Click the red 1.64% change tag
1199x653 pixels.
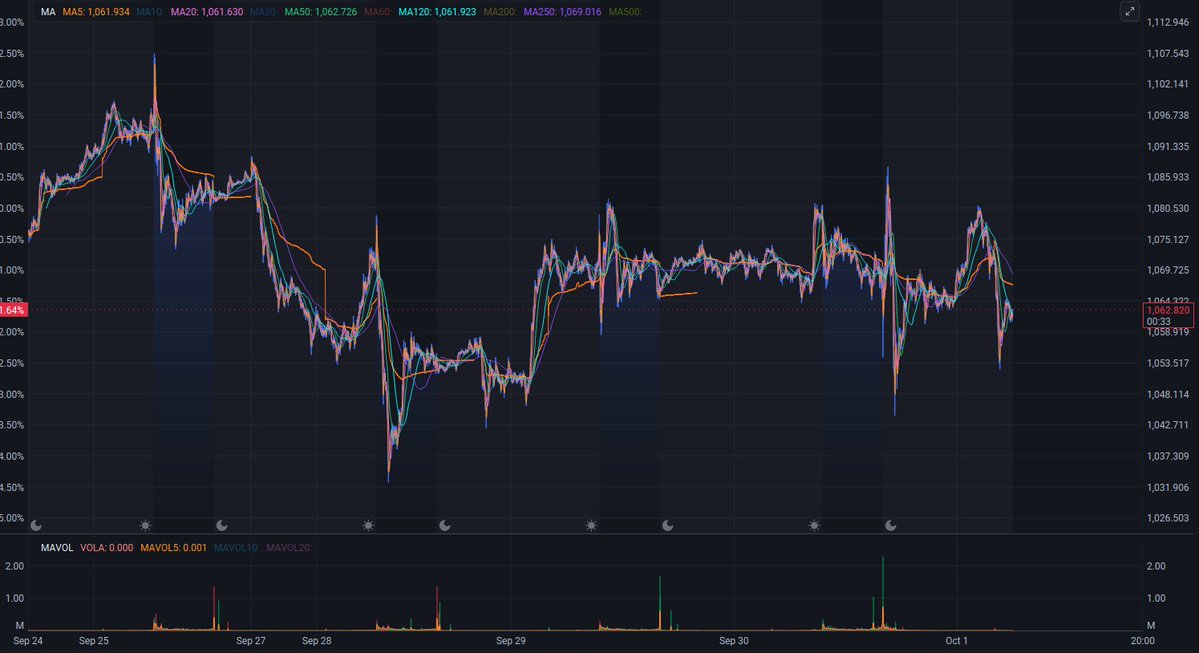click(x=13, y=310)
